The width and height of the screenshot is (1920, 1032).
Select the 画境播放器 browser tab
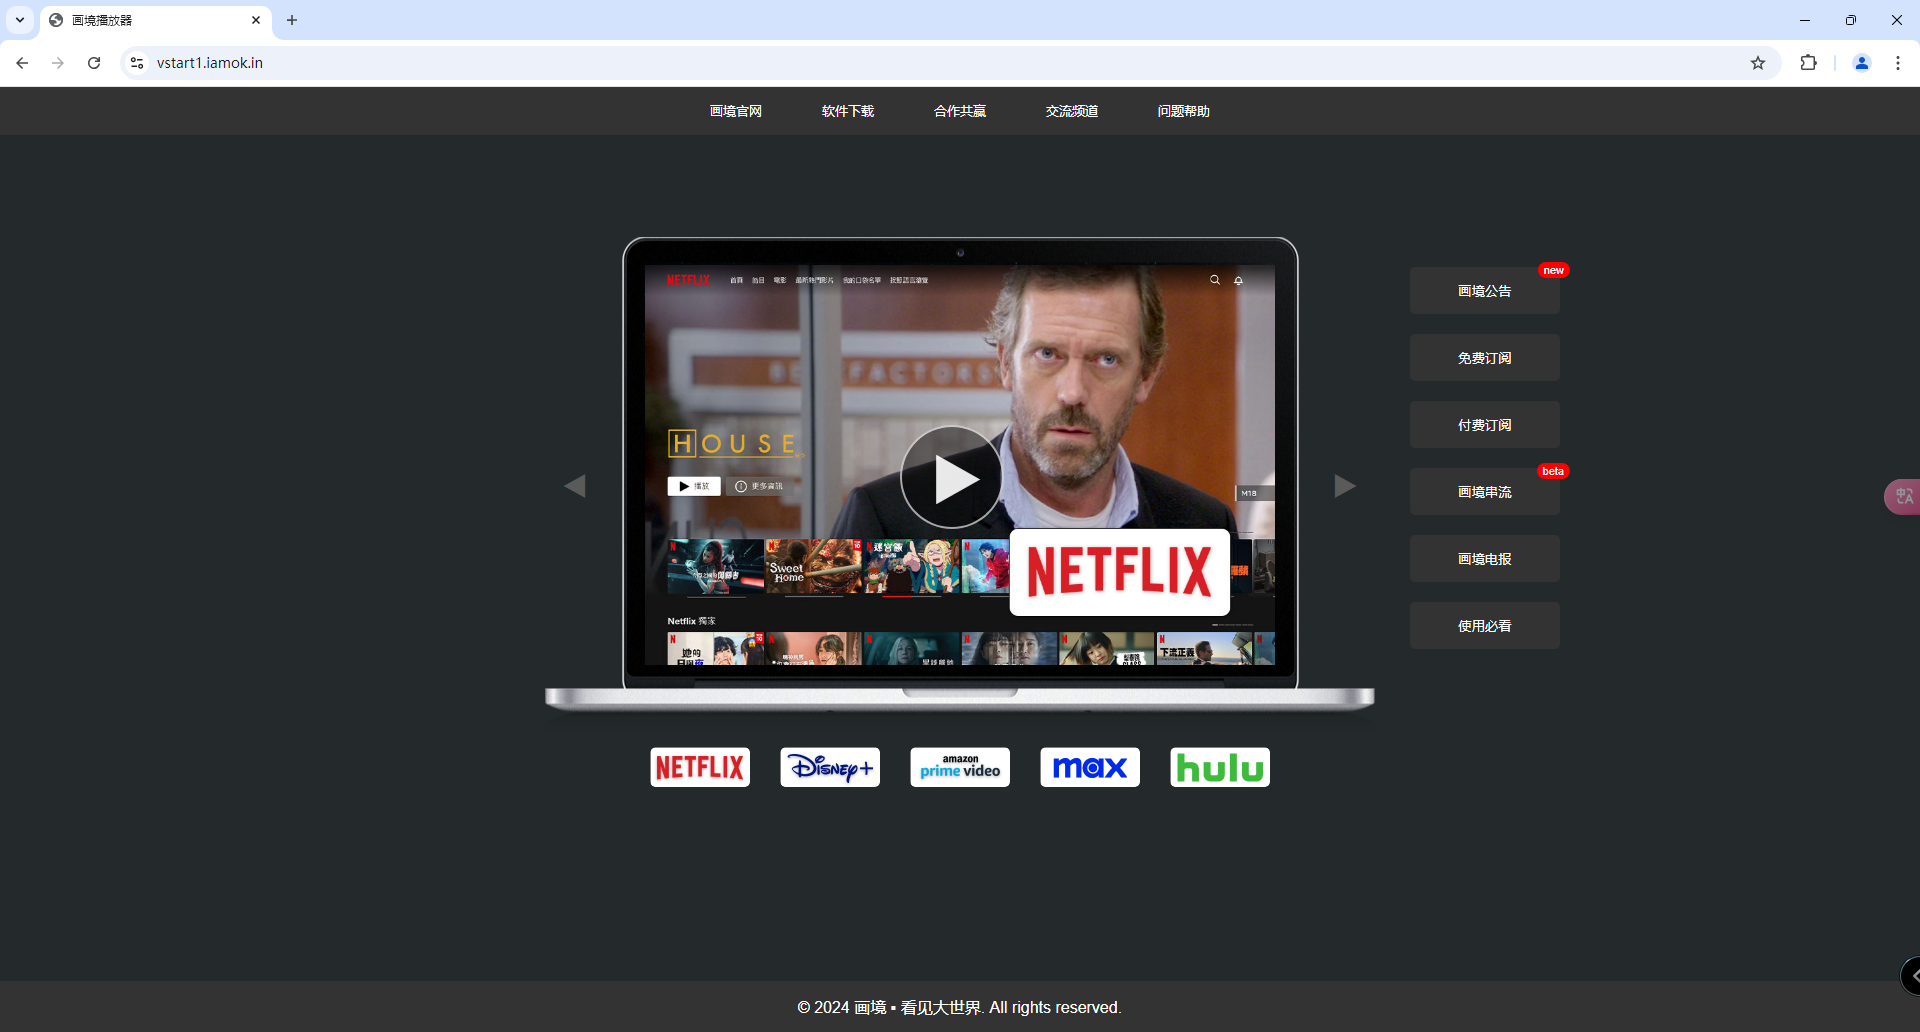pos(155,20)
